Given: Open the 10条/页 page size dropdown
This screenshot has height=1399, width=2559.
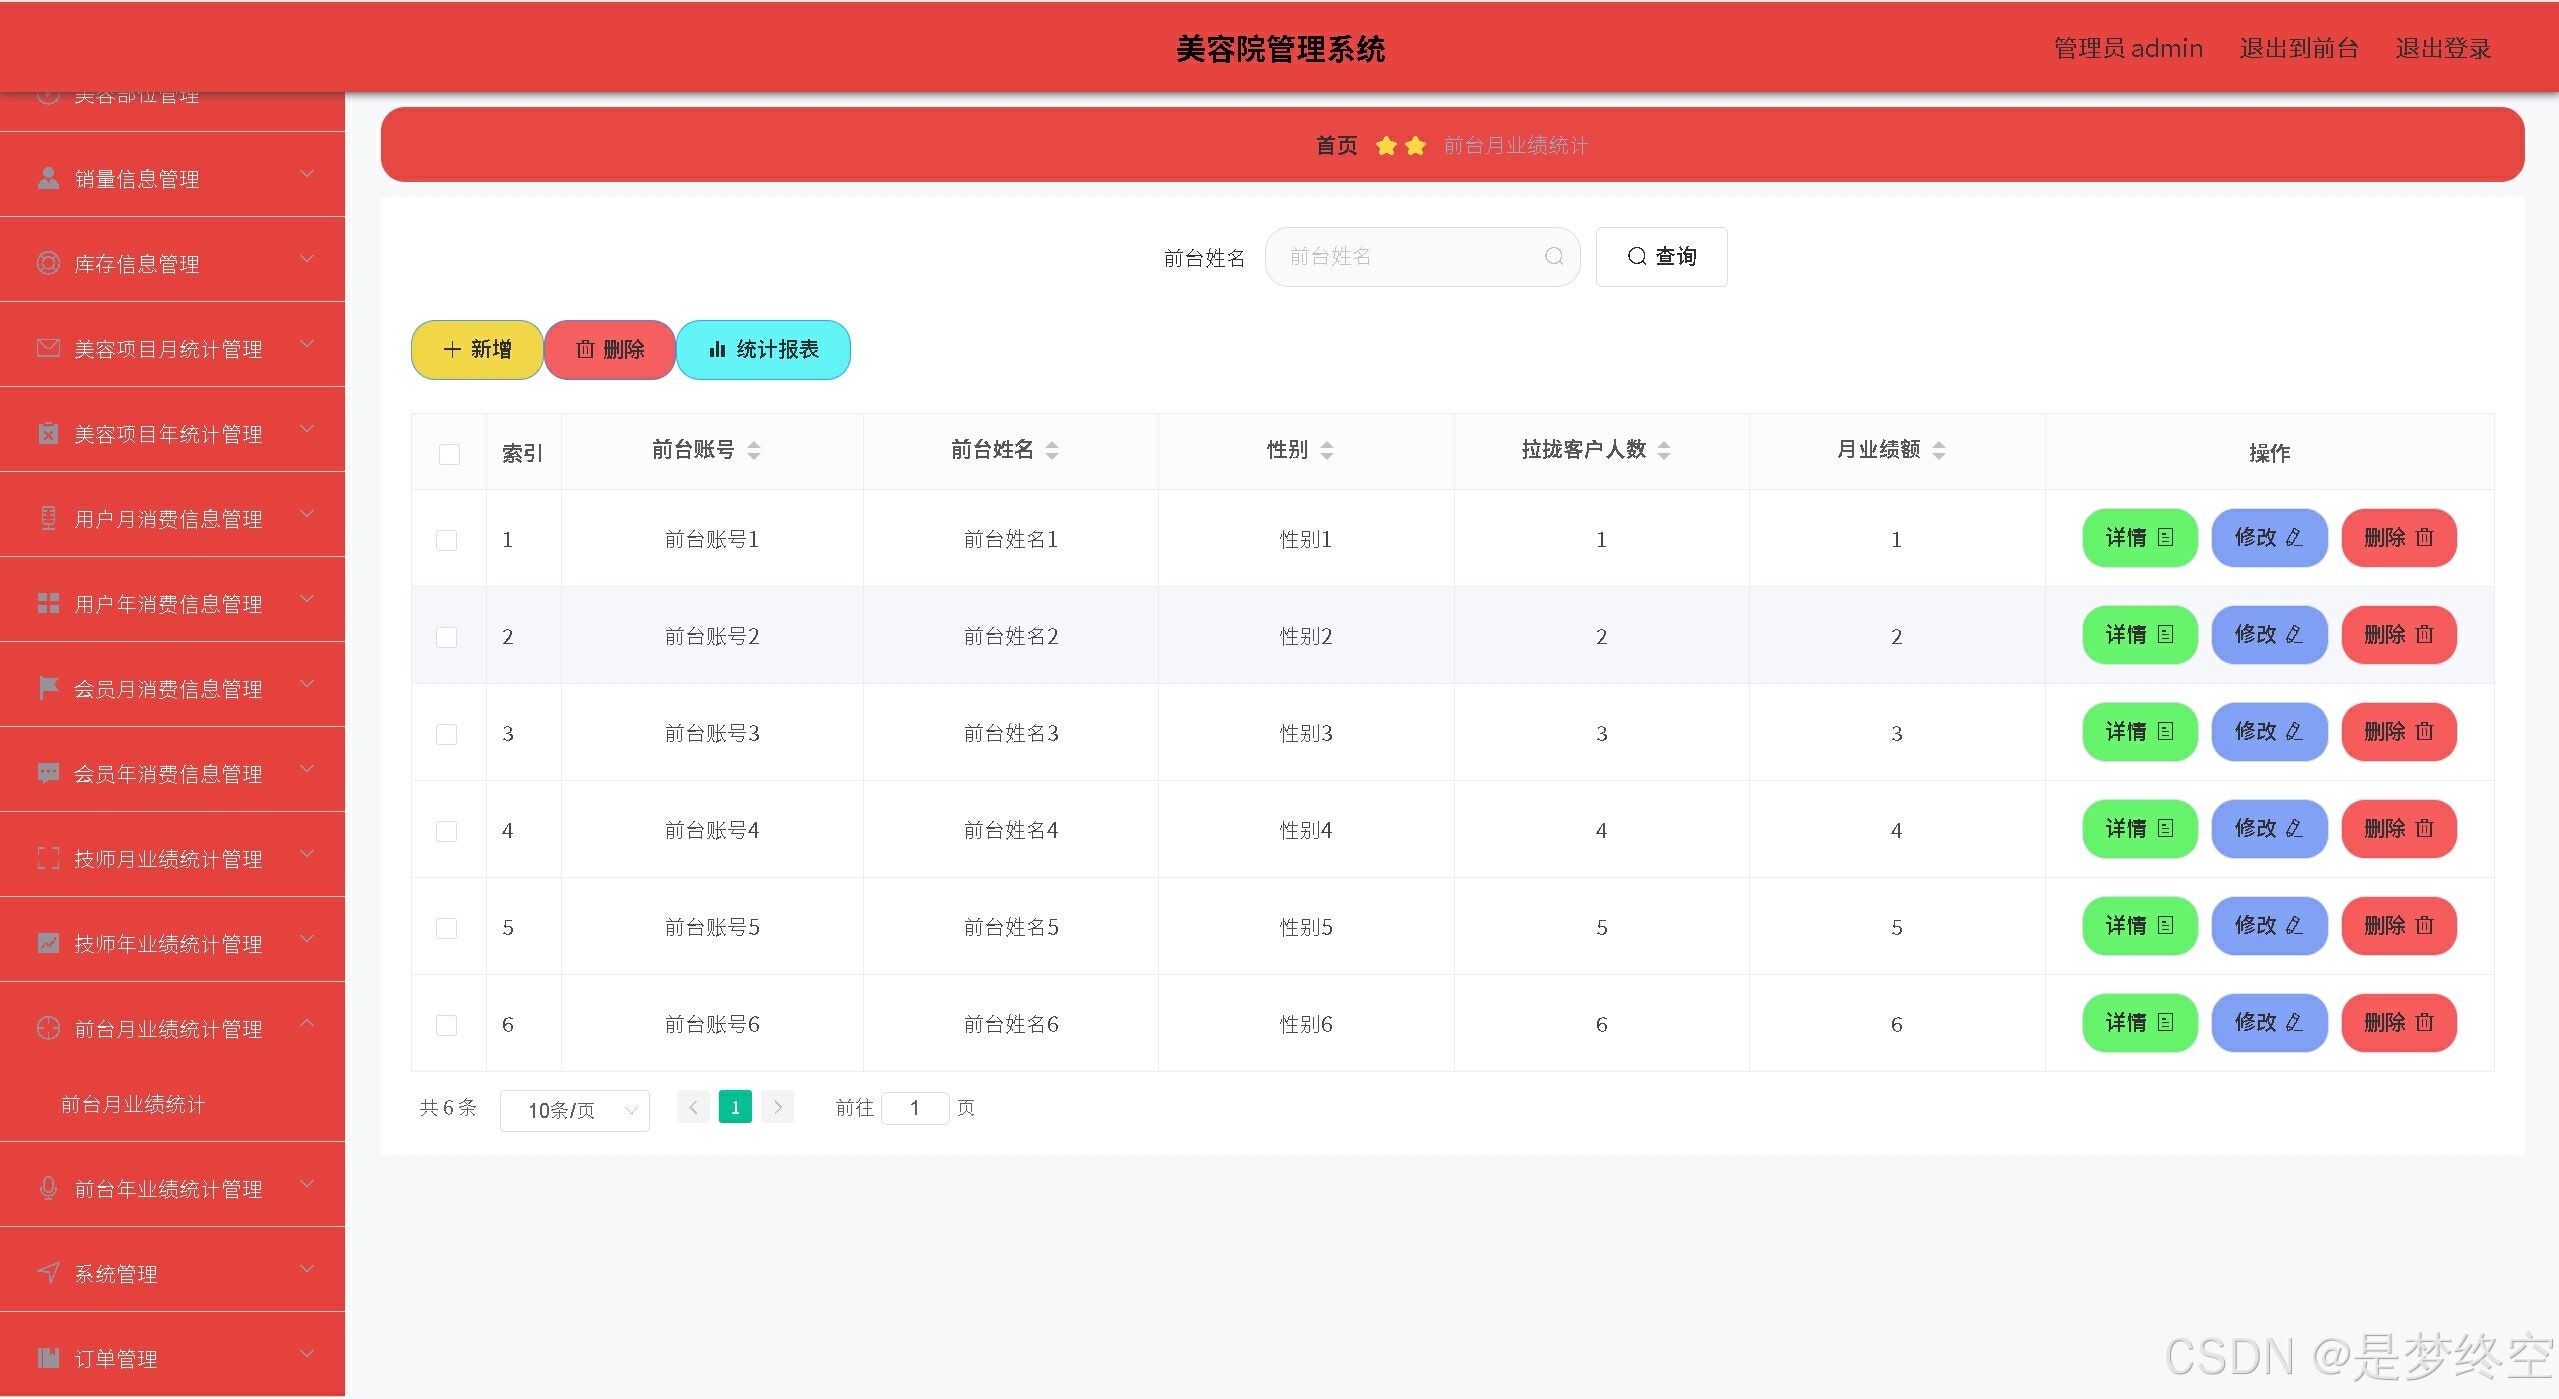Looking at the screenshot, I should (x=574, y=1110).
